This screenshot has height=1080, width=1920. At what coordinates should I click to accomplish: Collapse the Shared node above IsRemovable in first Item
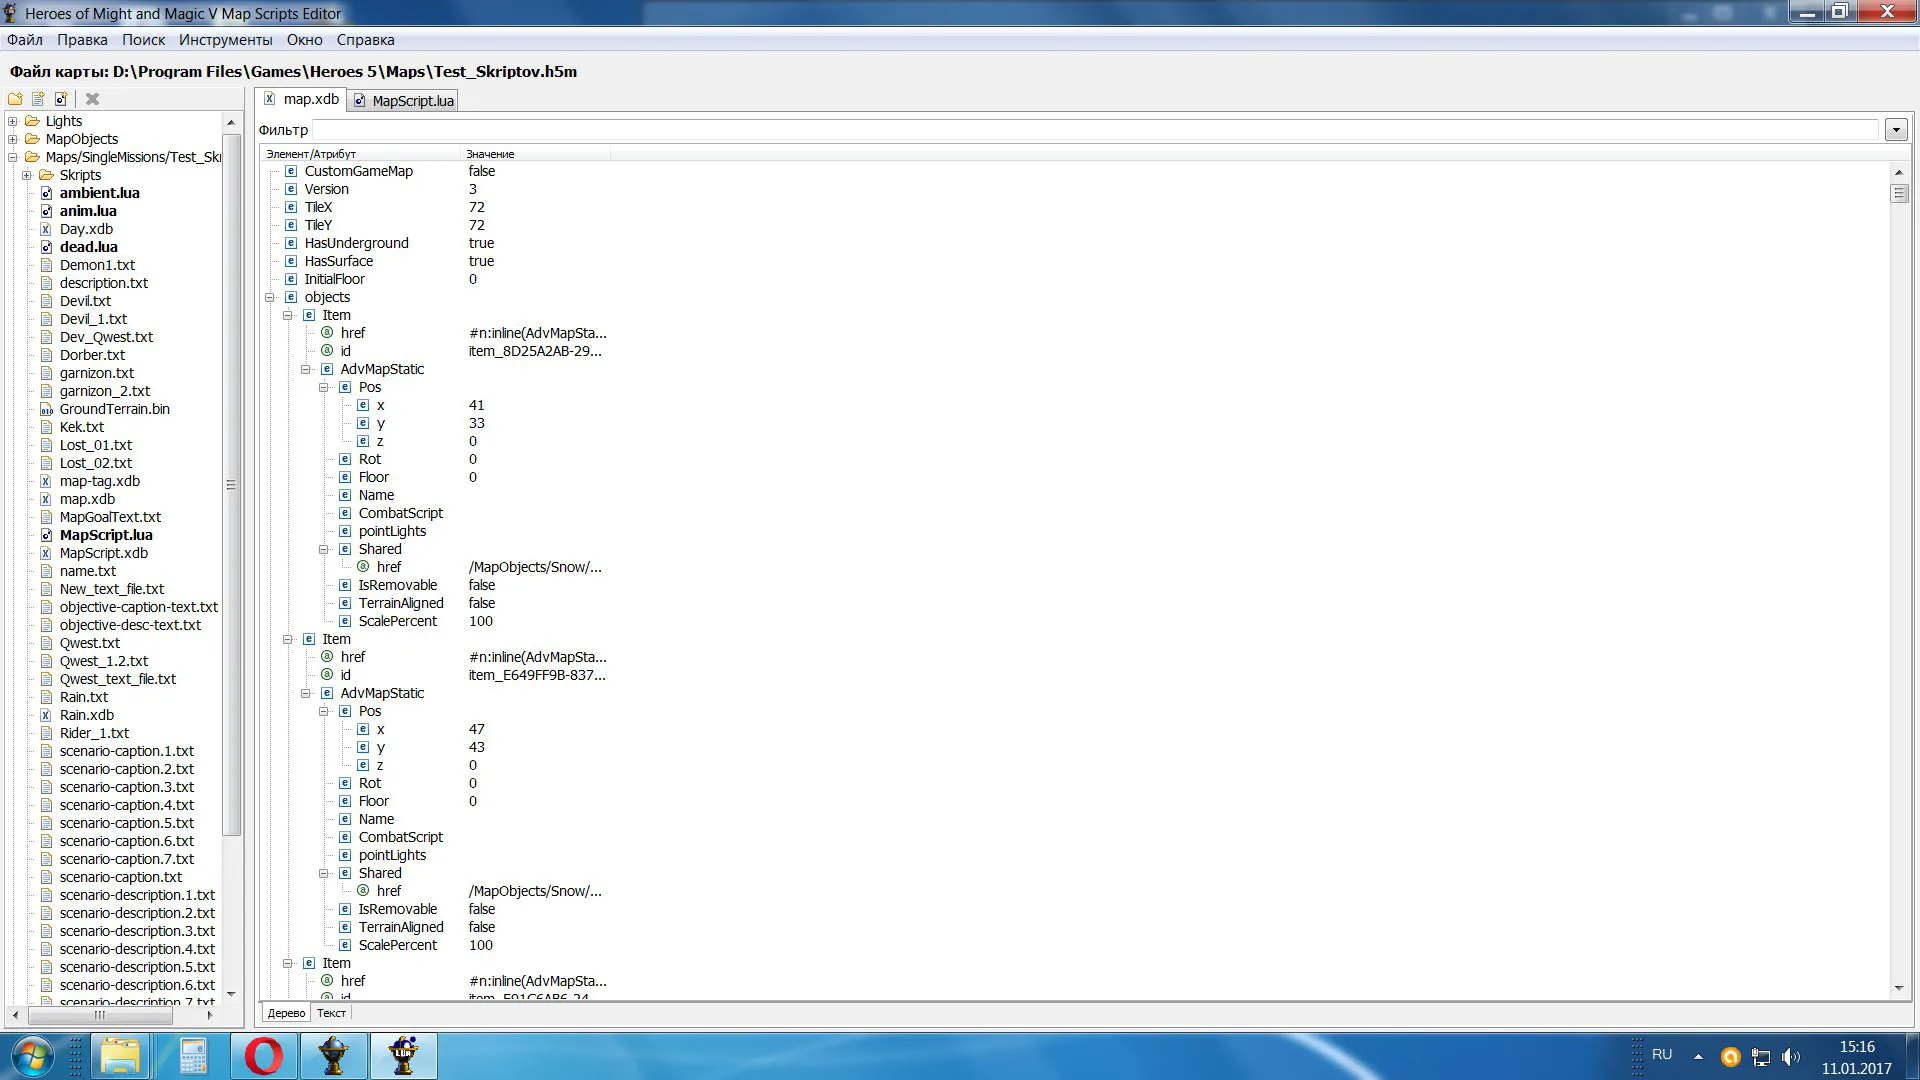[x=324, y=549]
